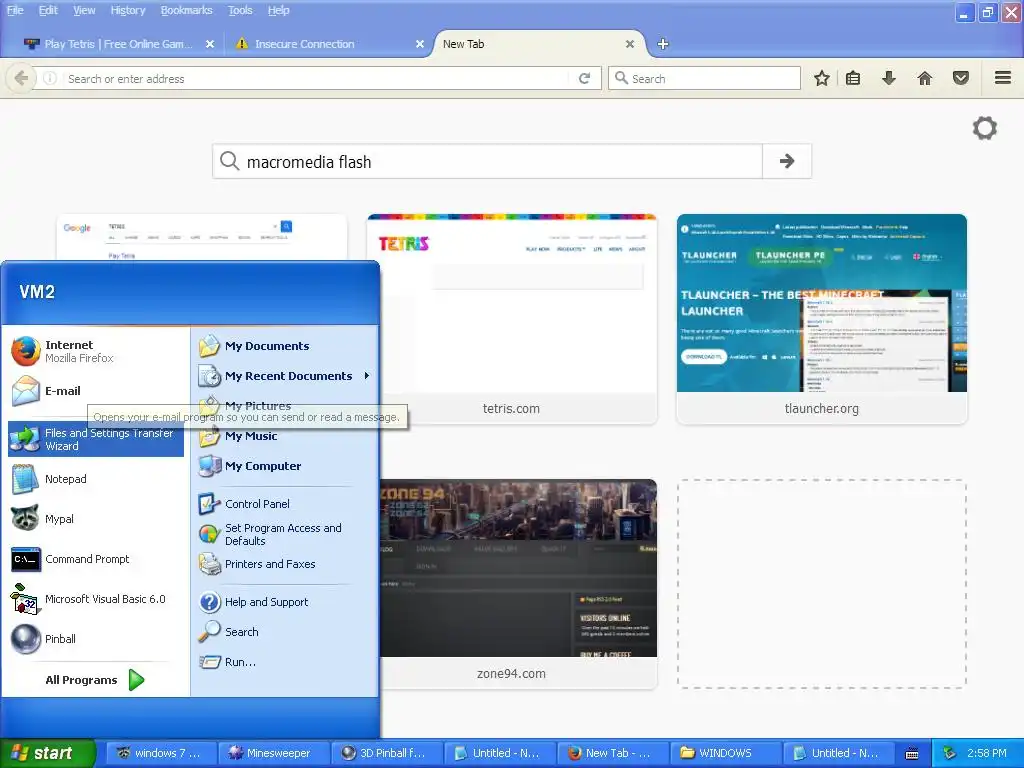Open the Help menu

[278, 10]
